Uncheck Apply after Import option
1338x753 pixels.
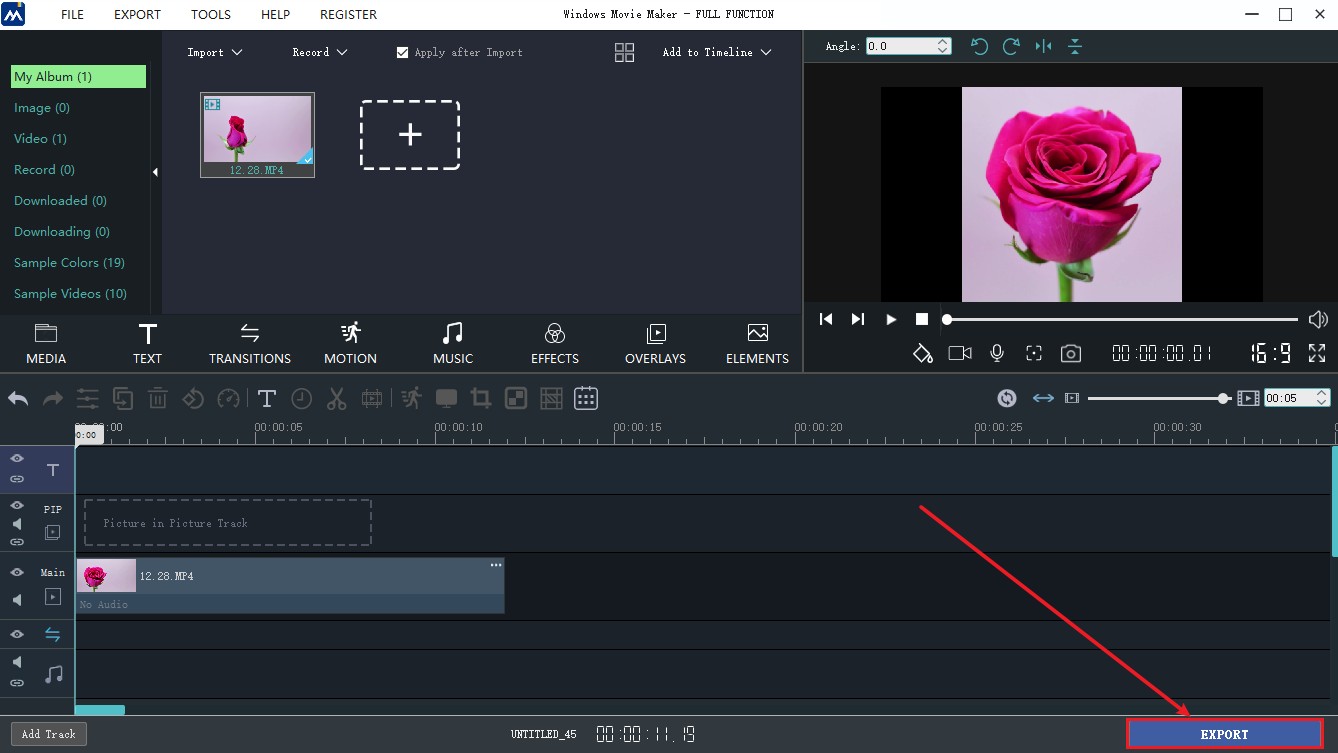pos(402,52)
